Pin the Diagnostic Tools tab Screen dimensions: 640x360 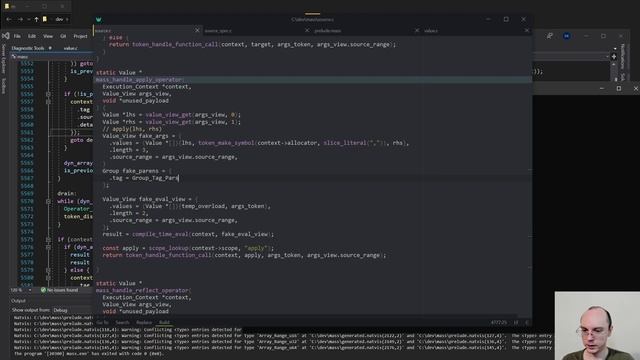[x=50, y=48]
